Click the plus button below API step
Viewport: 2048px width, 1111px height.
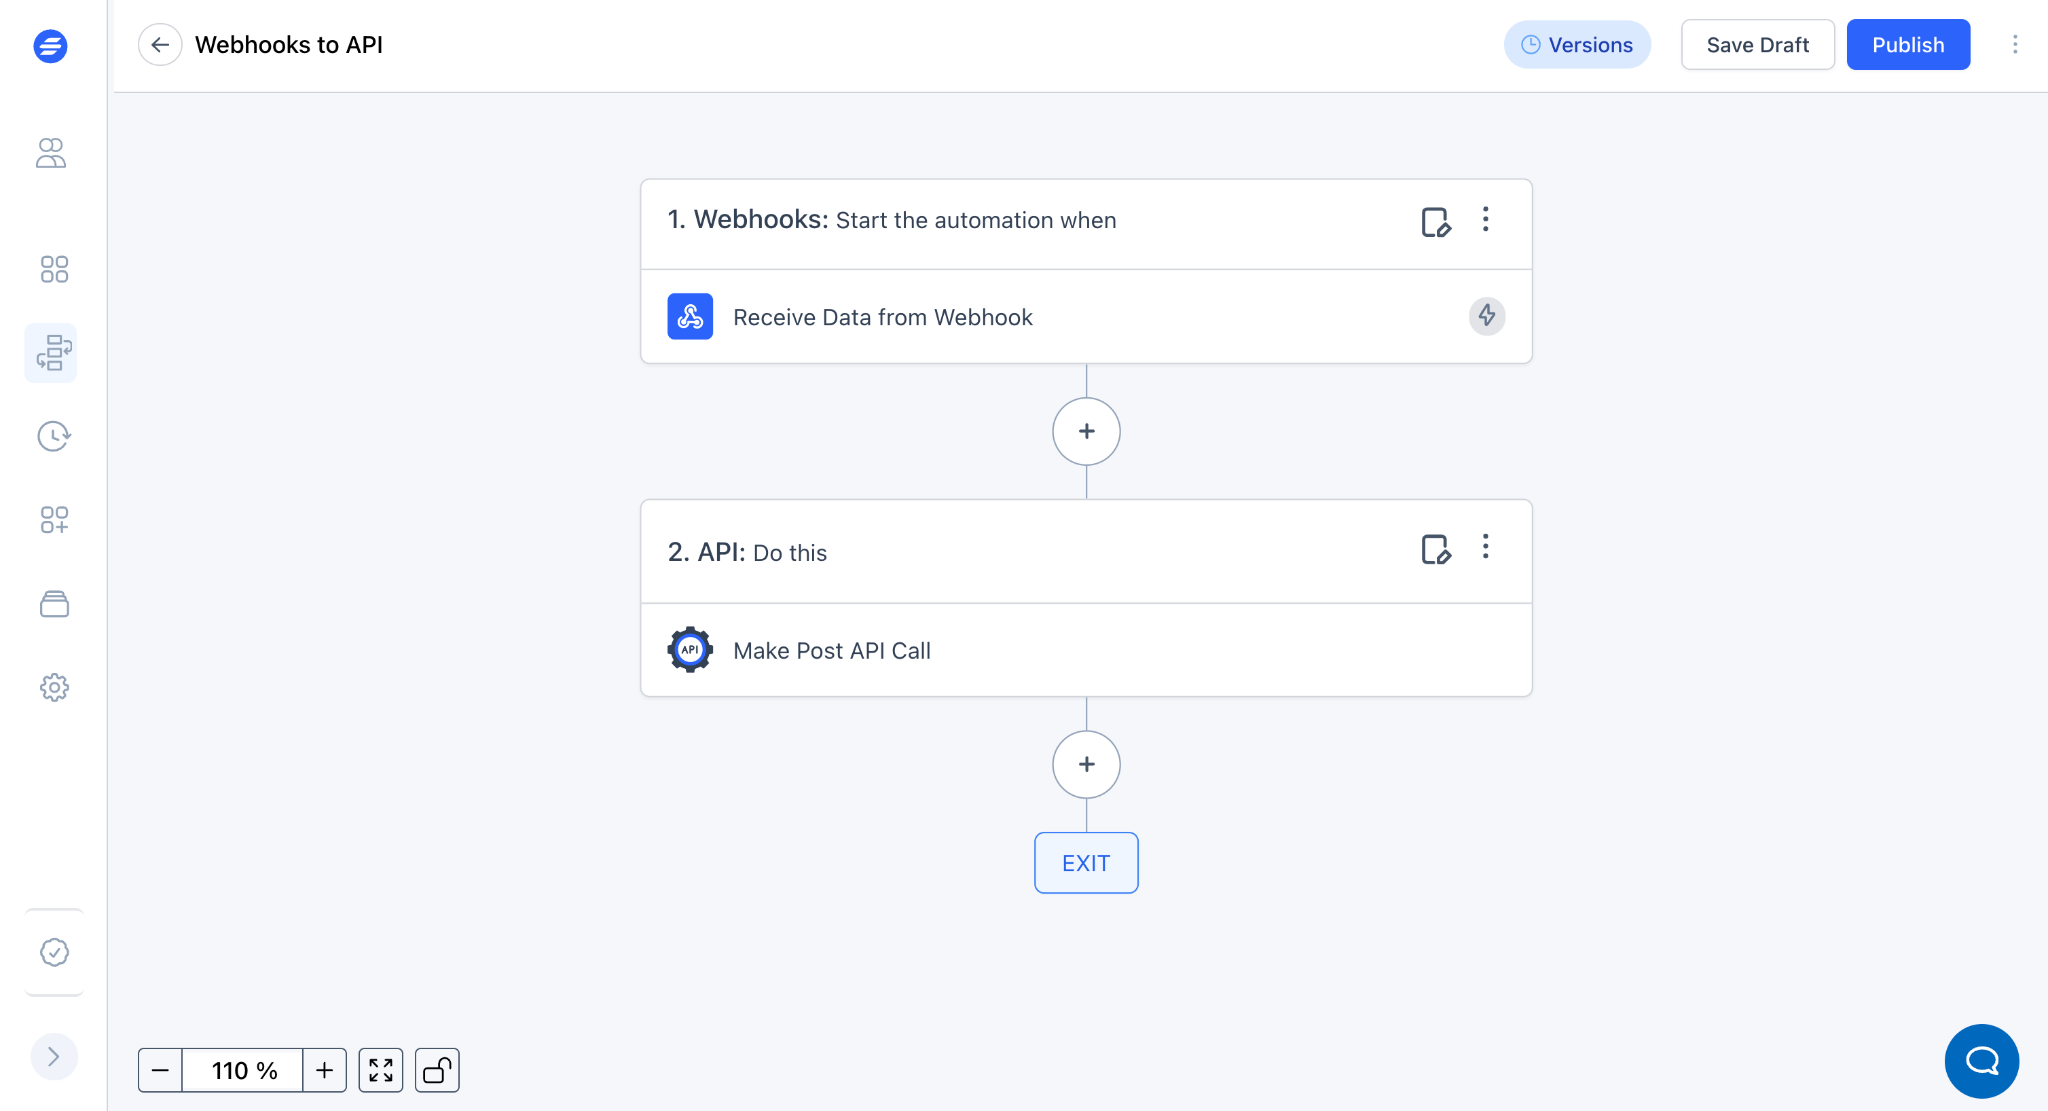pyautogui.click(x=1086, y=763)
